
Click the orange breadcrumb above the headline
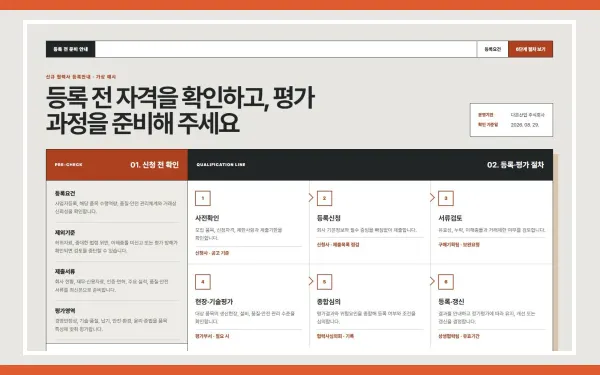coord(81,77)
